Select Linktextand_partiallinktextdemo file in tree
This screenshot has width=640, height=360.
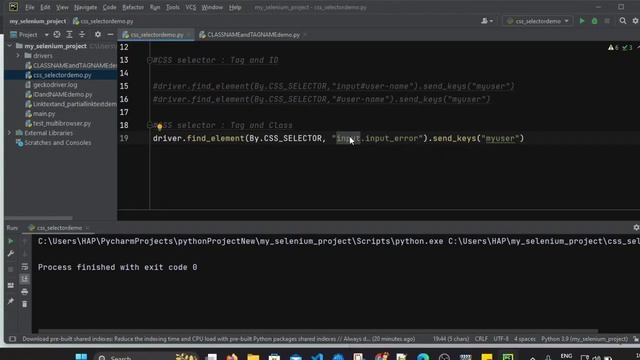(71, 104)
